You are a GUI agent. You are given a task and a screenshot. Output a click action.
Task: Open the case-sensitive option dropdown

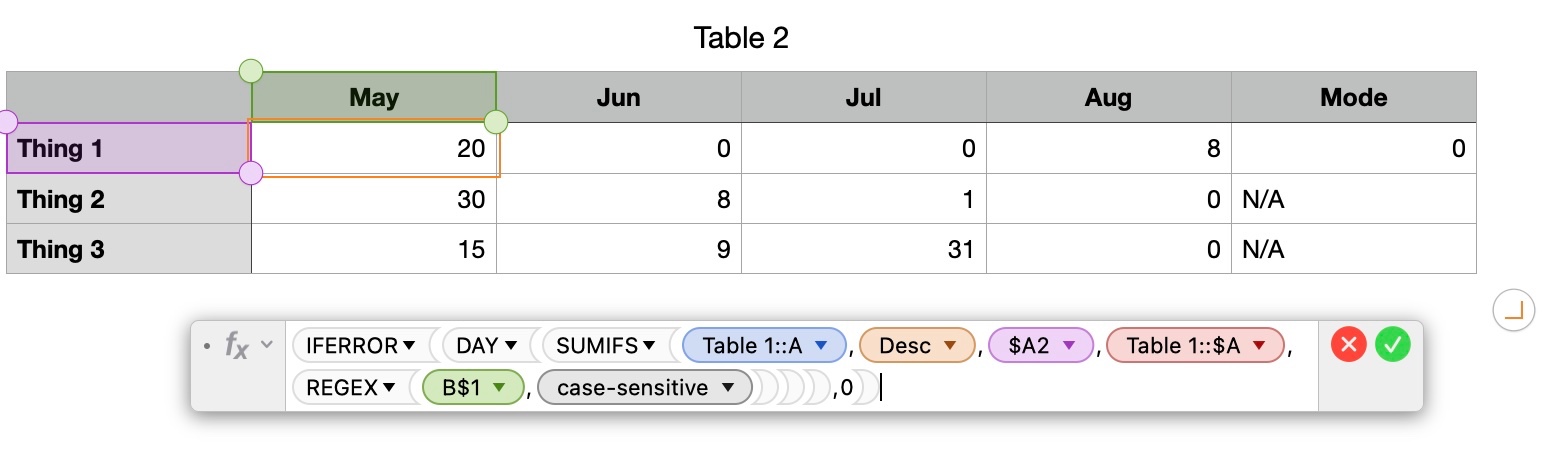[x=728, y=388]
